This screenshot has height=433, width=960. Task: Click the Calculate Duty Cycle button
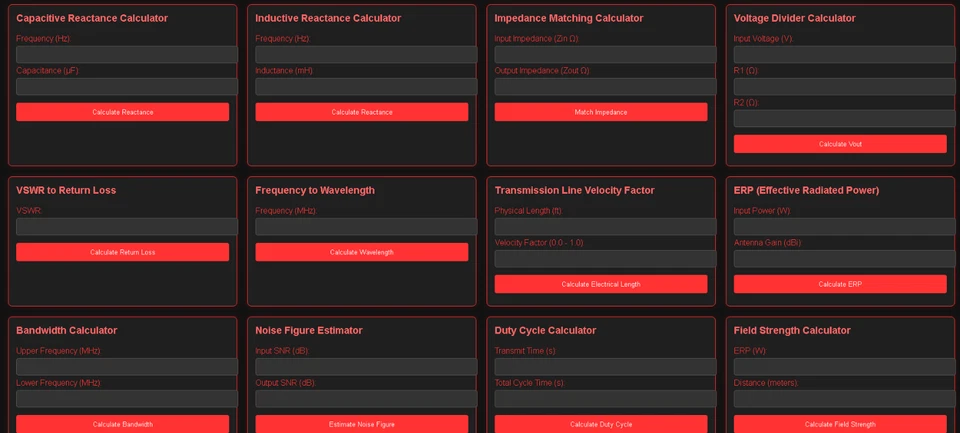(601, 424)
